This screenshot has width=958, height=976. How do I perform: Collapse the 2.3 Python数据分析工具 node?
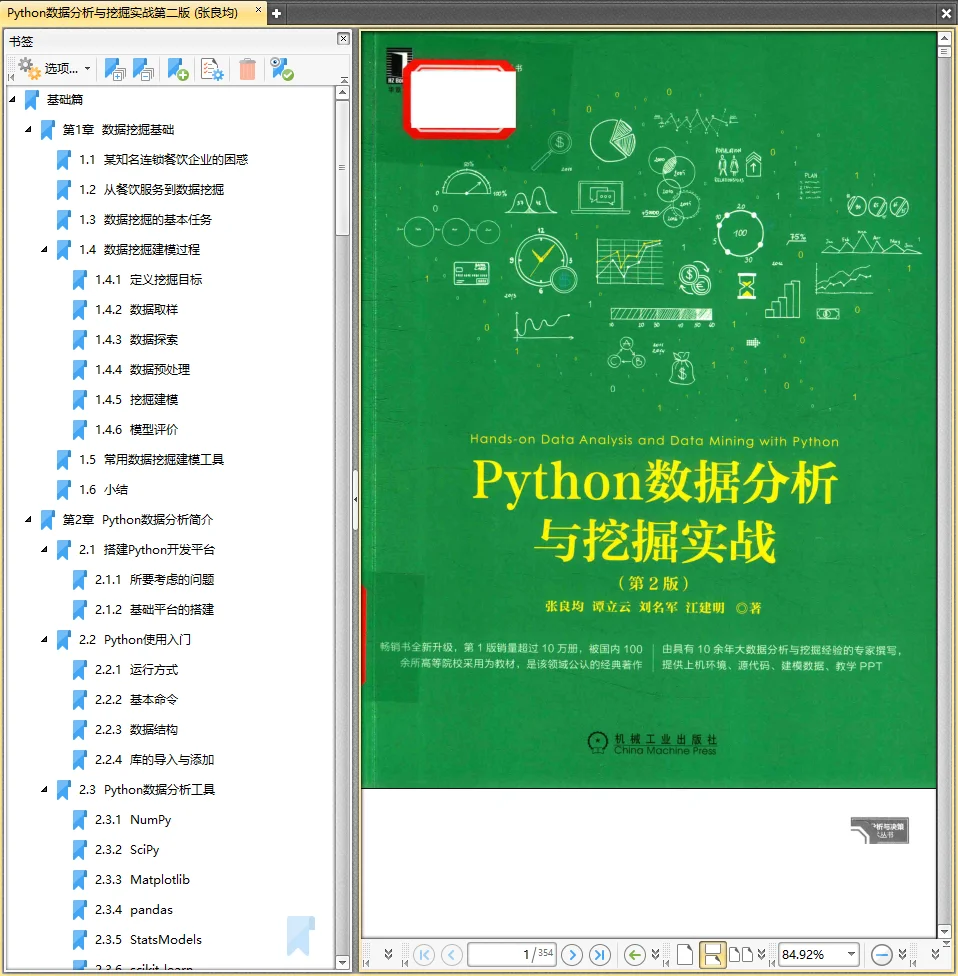(x=44, y=789)
